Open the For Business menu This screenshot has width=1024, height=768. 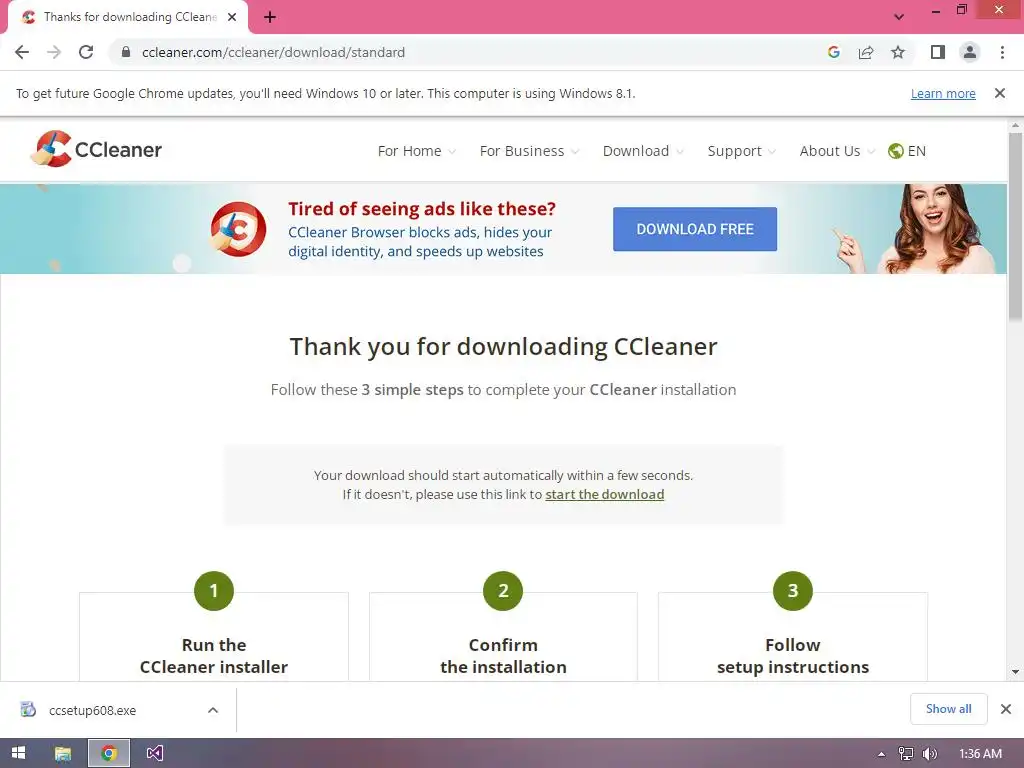529,151
